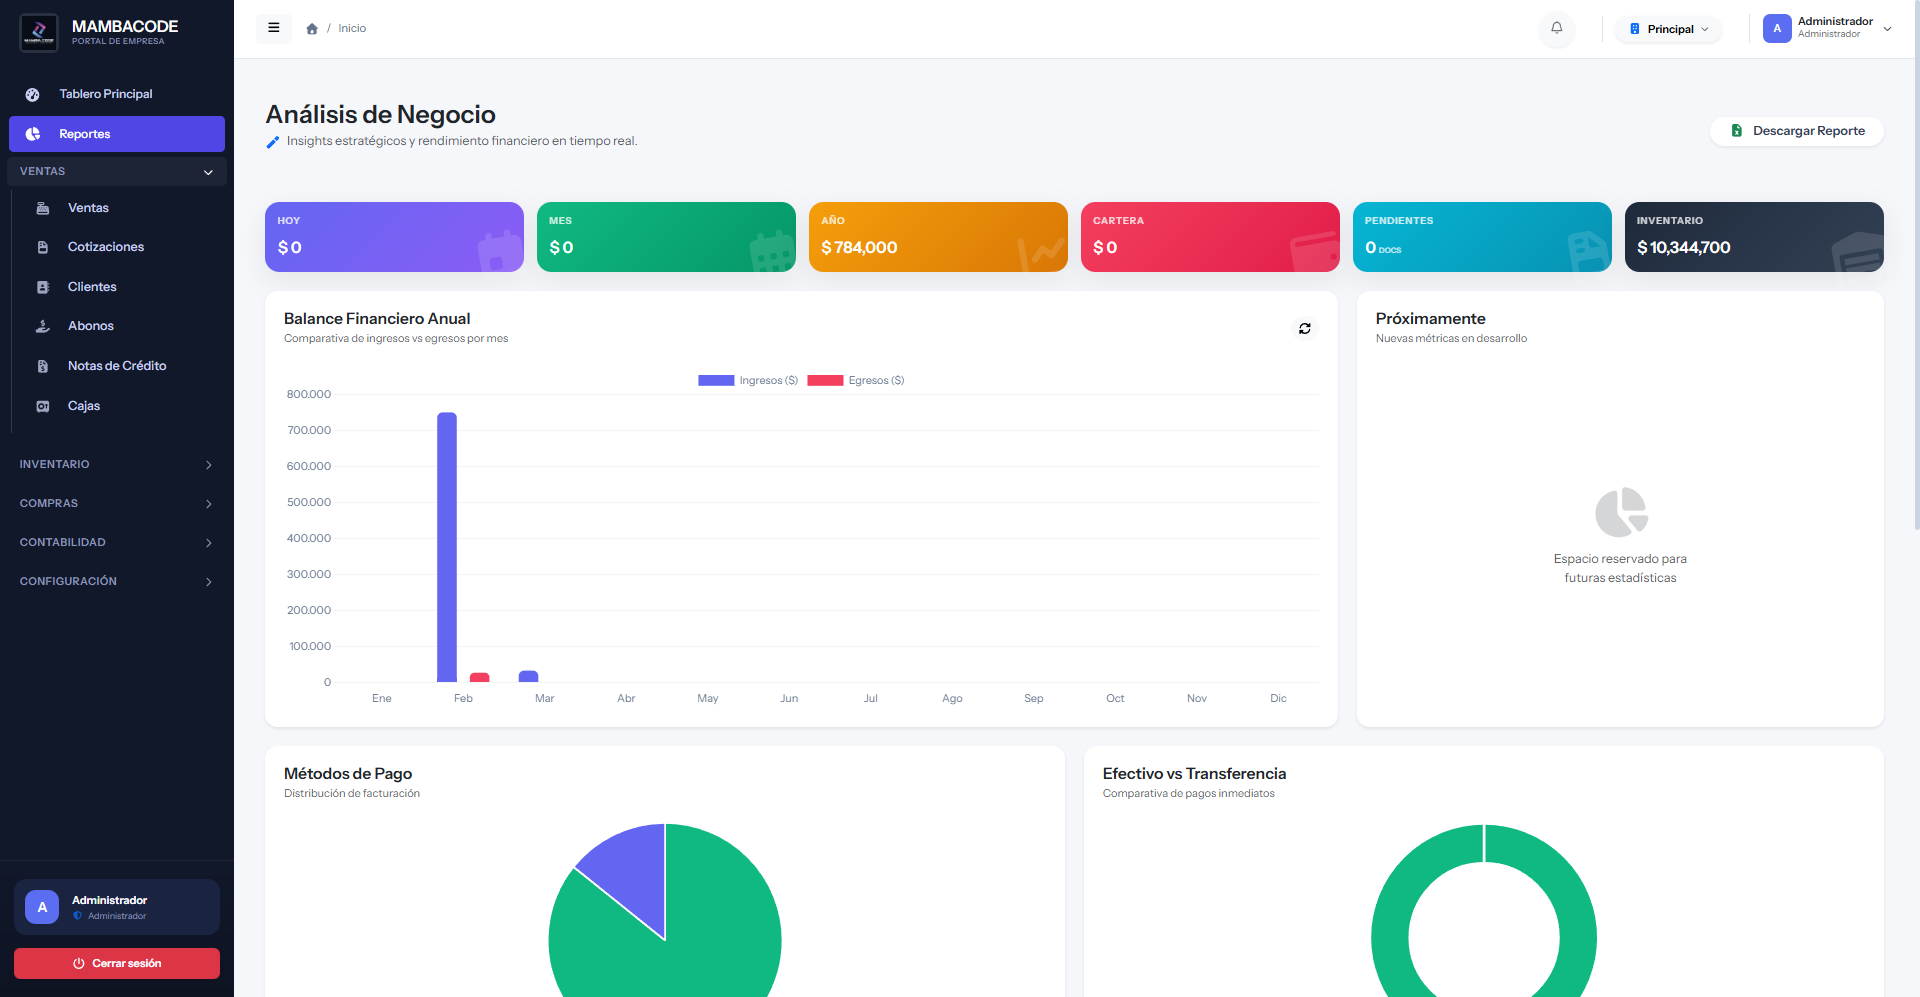Toggle Egresos ($) legend series
Viewport: 1920px width, 997px height.
pos(856,380)
